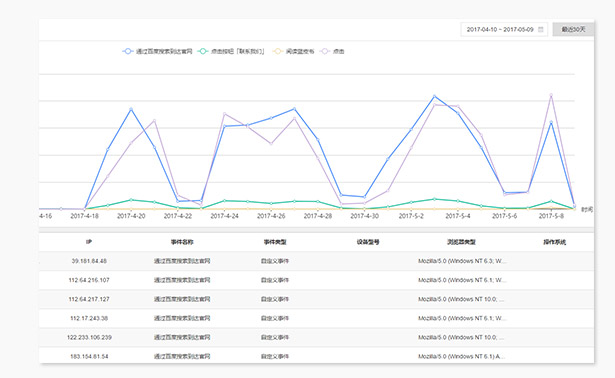Click the x-axis label 2017-5-6
The image size is (615, 378).
point(504,216)
